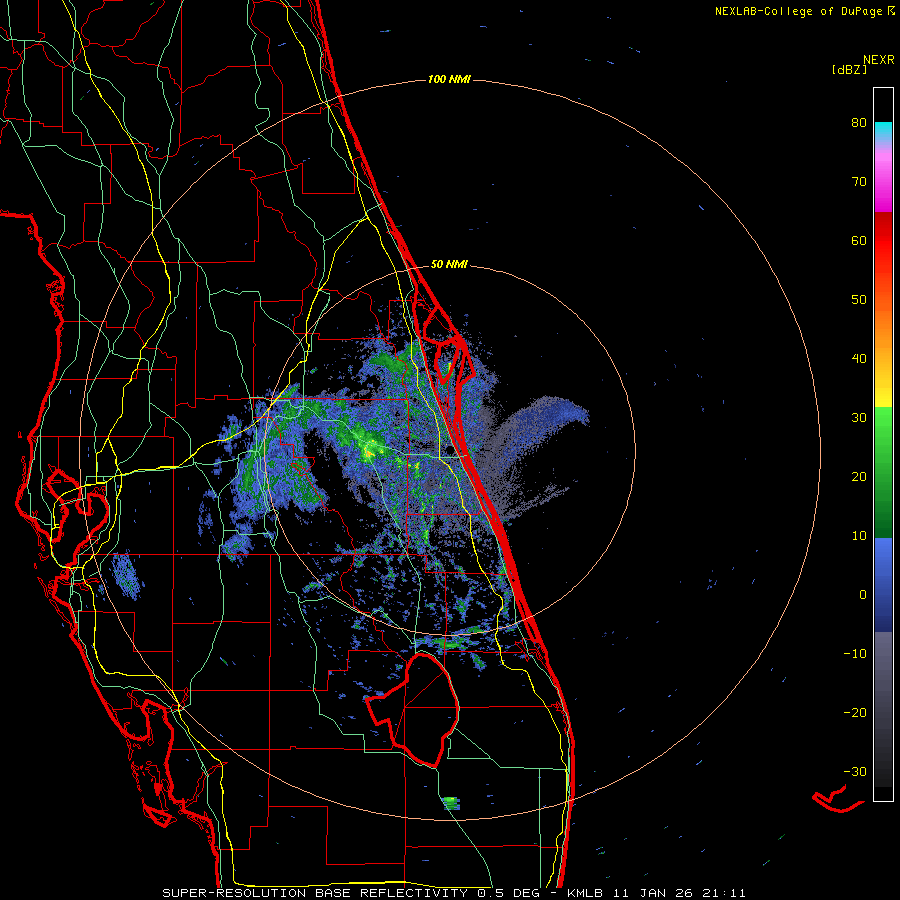Click the -10 value on the dBZ scale
The image size is (900, 900).
tap(855, 654)
